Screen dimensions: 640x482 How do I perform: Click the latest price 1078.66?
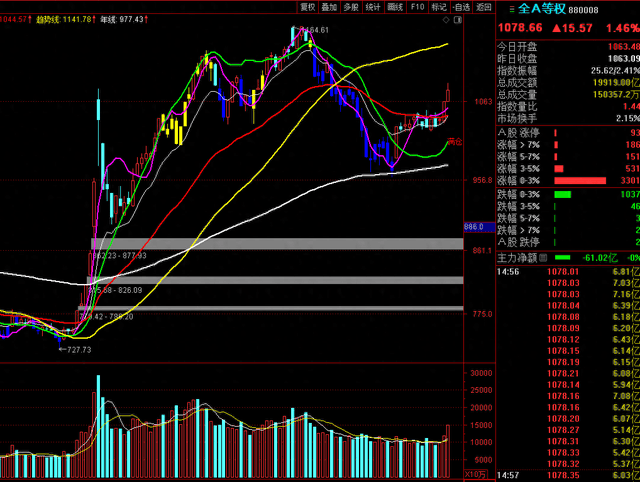click(x=520, y=28)
